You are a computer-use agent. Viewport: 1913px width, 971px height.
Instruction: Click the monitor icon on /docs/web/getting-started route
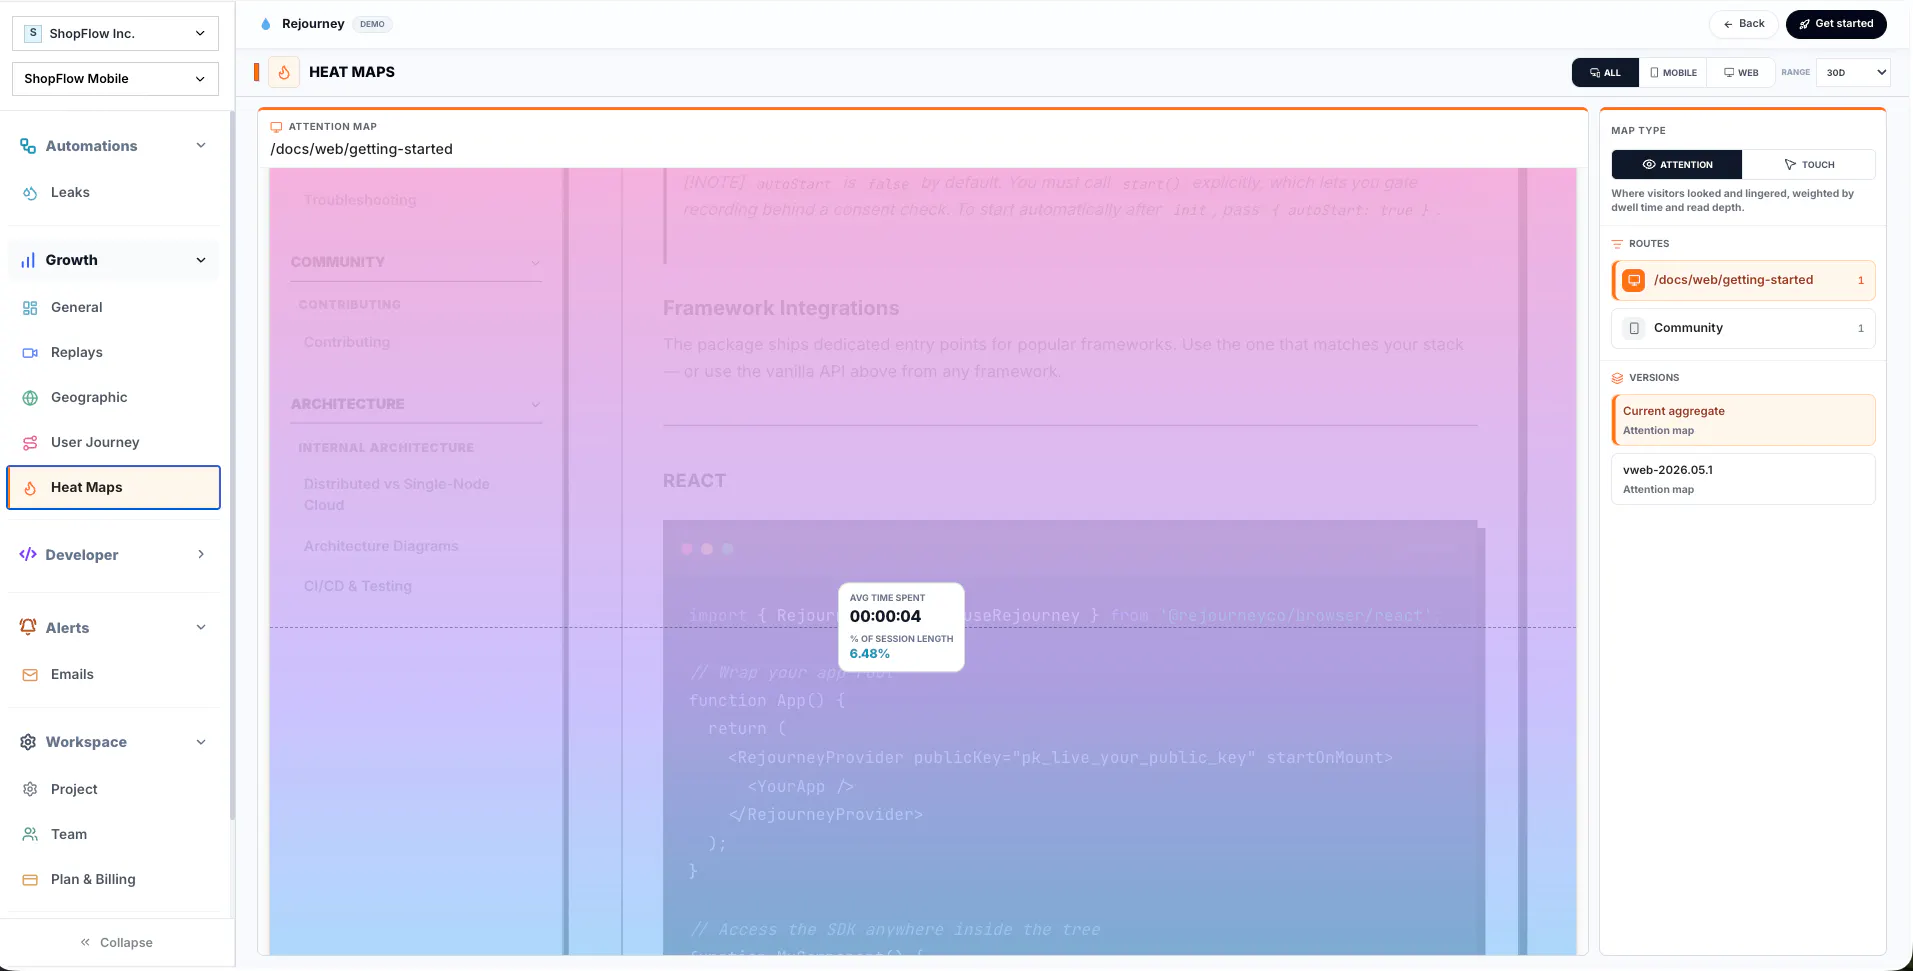[1633, 280]
